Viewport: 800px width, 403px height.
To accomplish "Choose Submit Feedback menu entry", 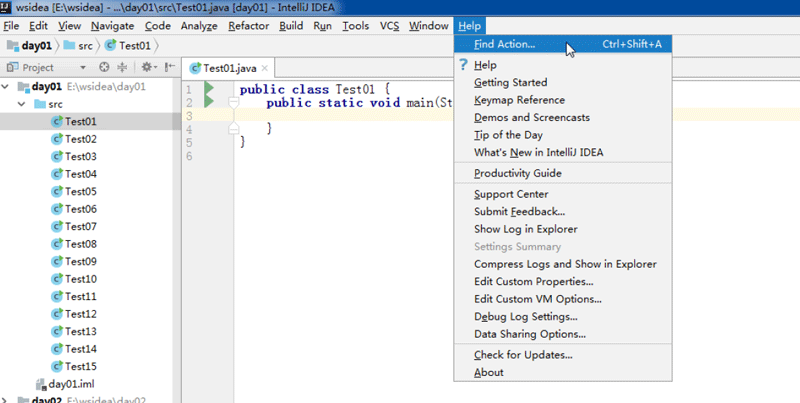I will point(563,211).
